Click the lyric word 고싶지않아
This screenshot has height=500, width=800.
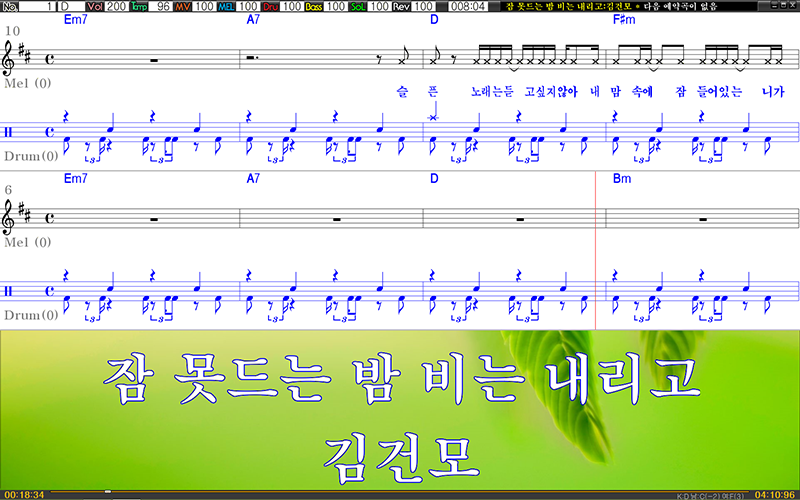click(551, 92)
